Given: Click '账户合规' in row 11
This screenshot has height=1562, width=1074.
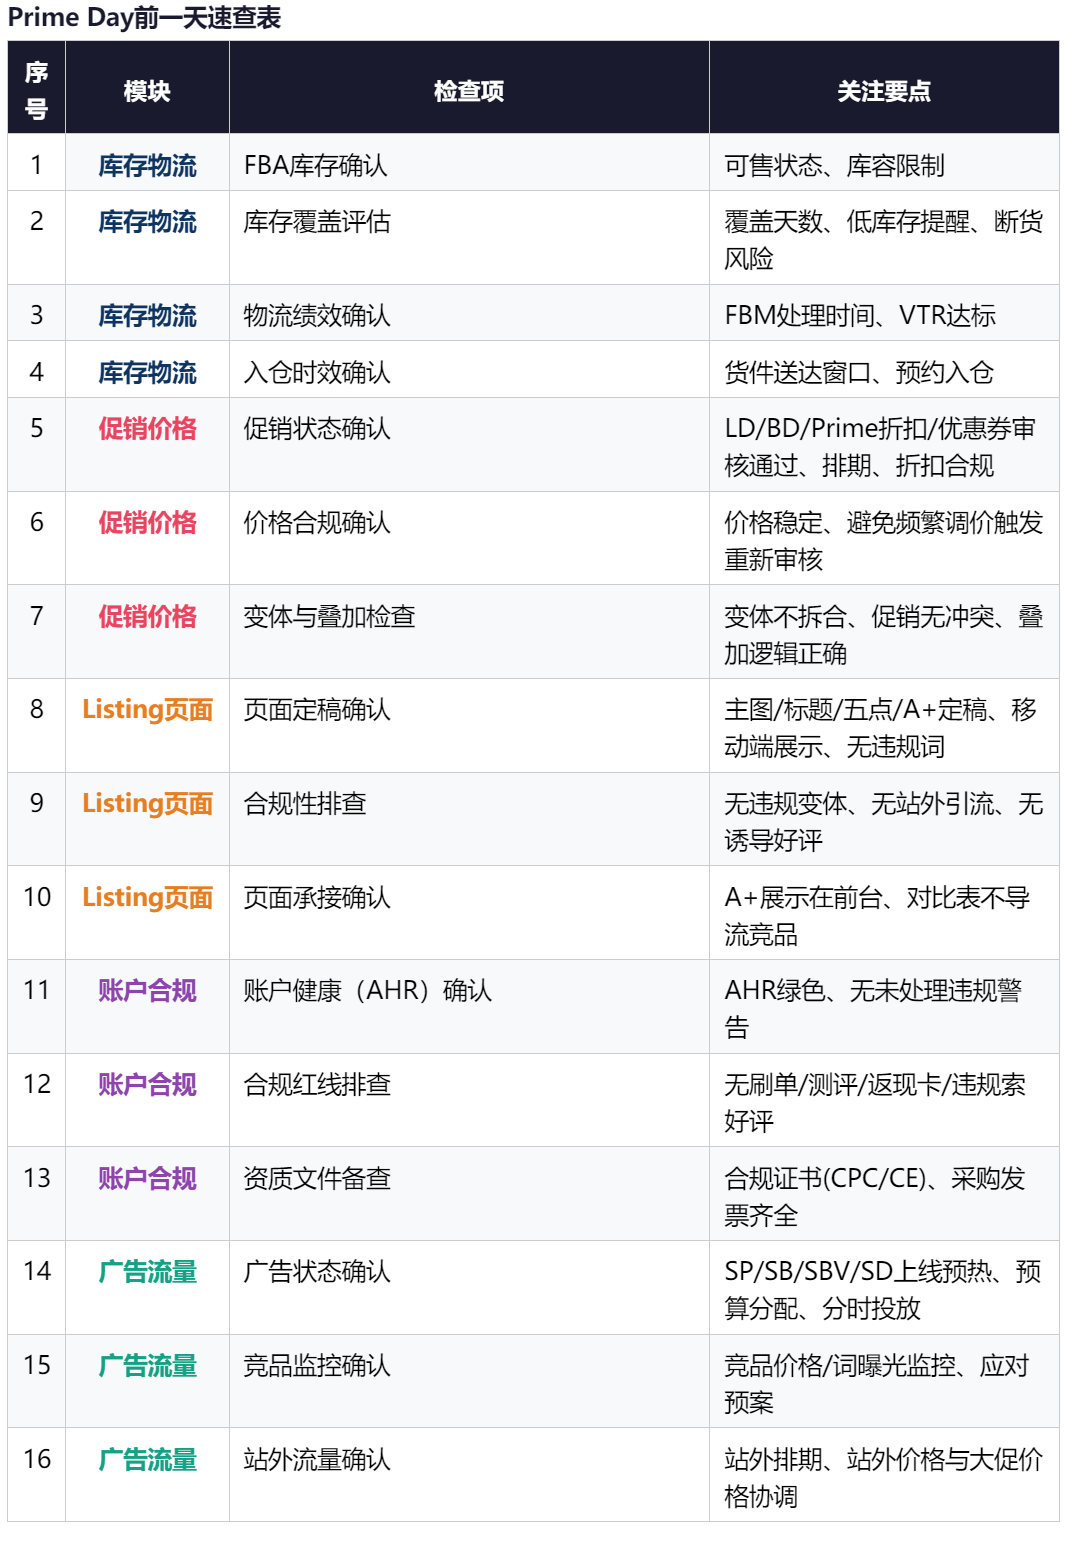Looking at the screenshot, I should tap(147, 990).
